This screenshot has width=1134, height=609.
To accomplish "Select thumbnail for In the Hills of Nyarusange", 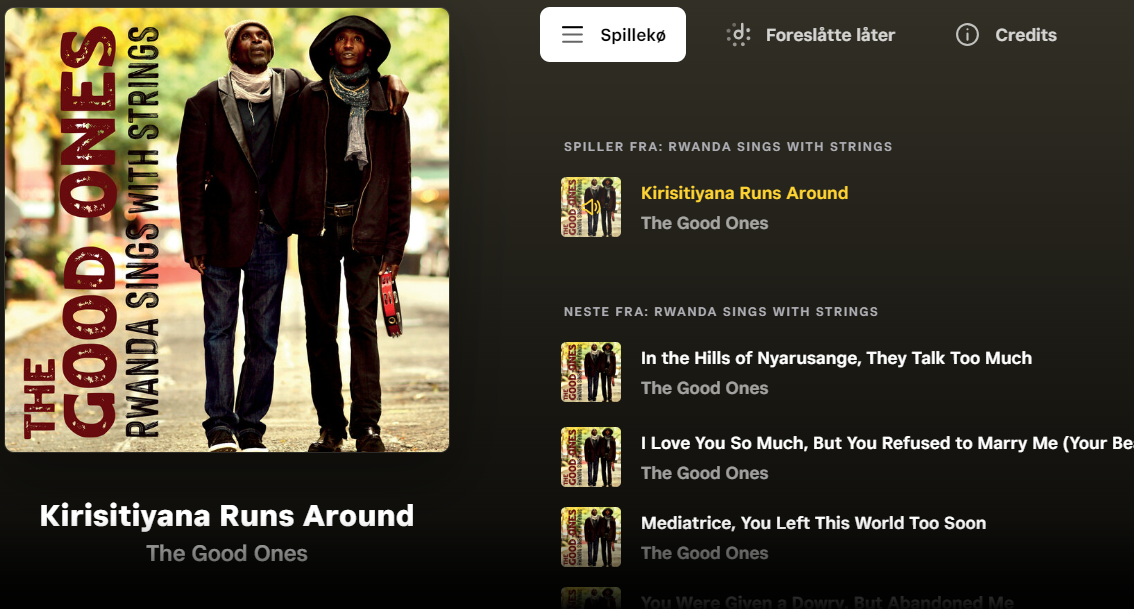I will click(x=591, y=372).
